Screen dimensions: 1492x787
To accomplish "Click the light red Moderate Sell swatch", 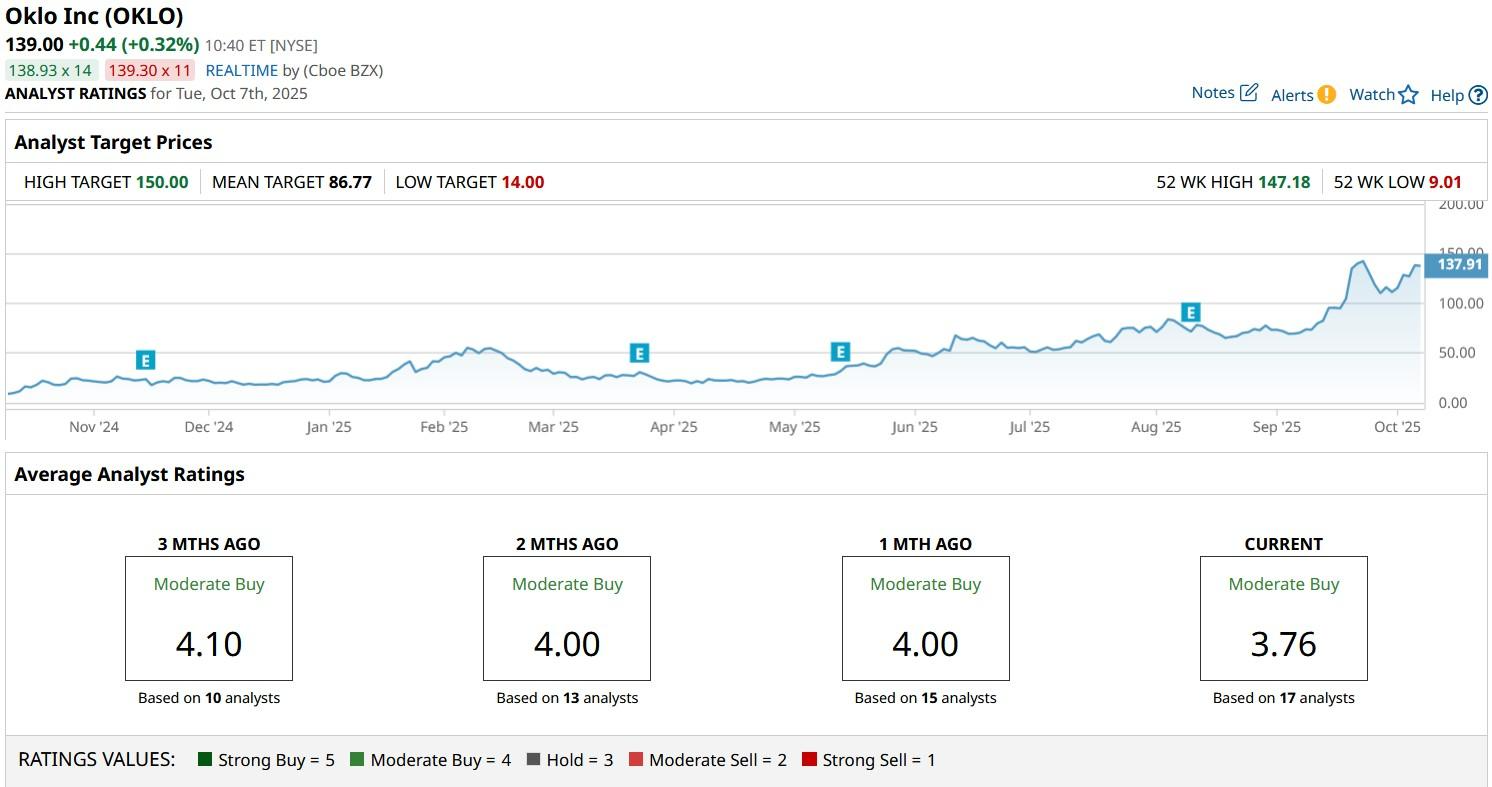I will [636, 760].
